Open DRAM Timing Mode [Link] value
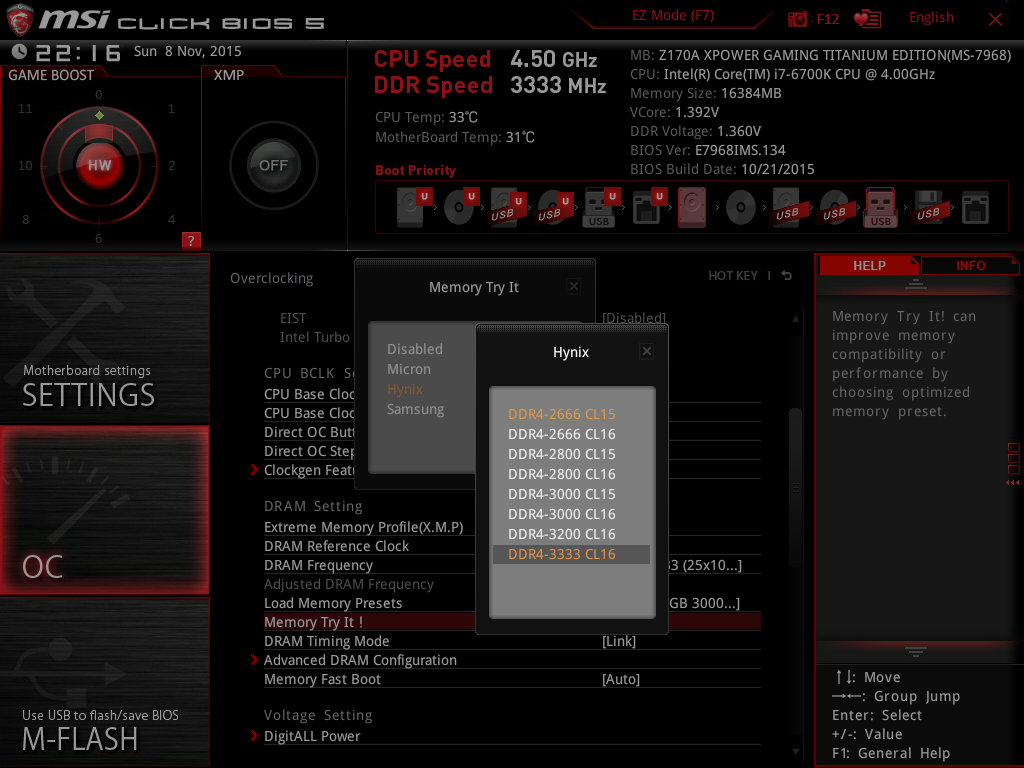The image size is (1024, 768). click(618, 641)
